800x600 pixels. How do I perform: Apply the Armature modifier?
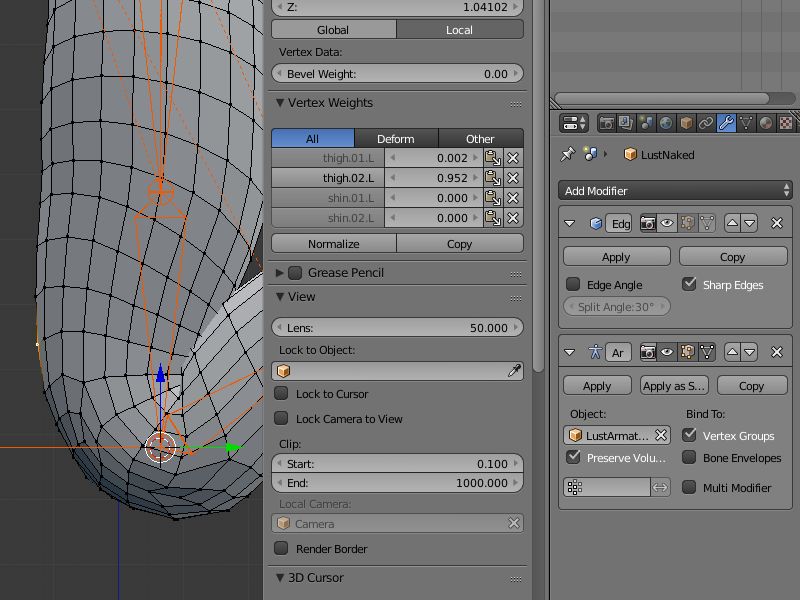tap(596, 385)
